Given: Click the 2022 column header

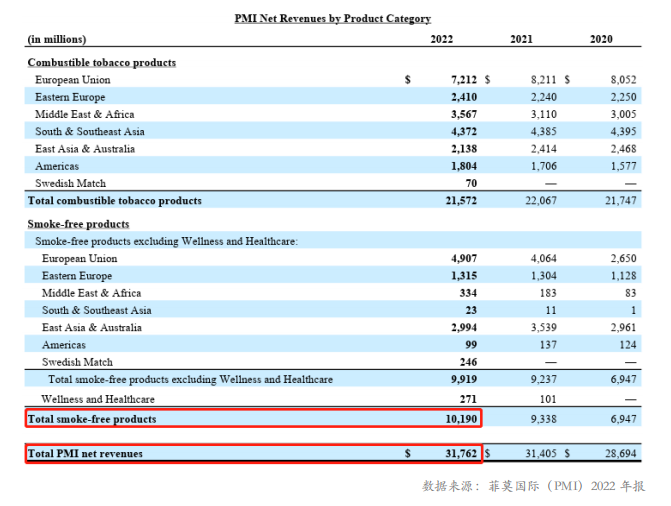Looking at the screenshot, I should pyautogui.click(x=441, y=39).
